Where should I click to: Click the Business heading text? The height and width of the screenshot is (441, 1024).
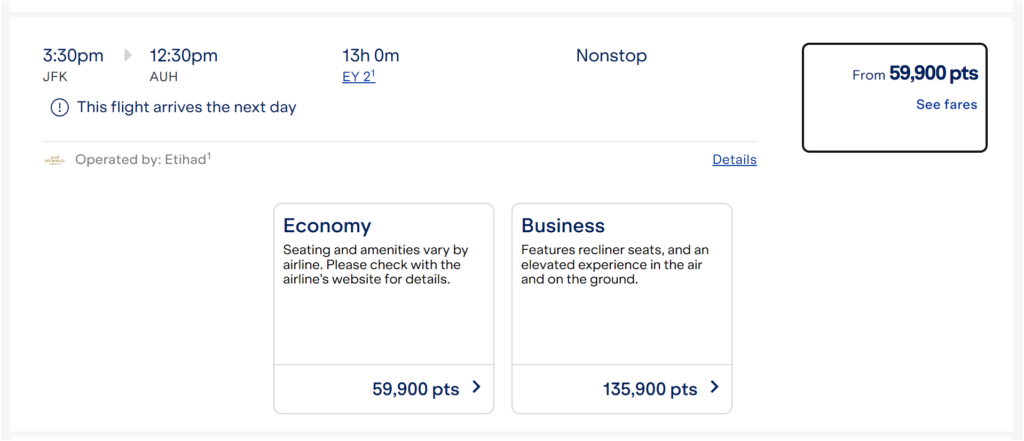coord(563,225)
